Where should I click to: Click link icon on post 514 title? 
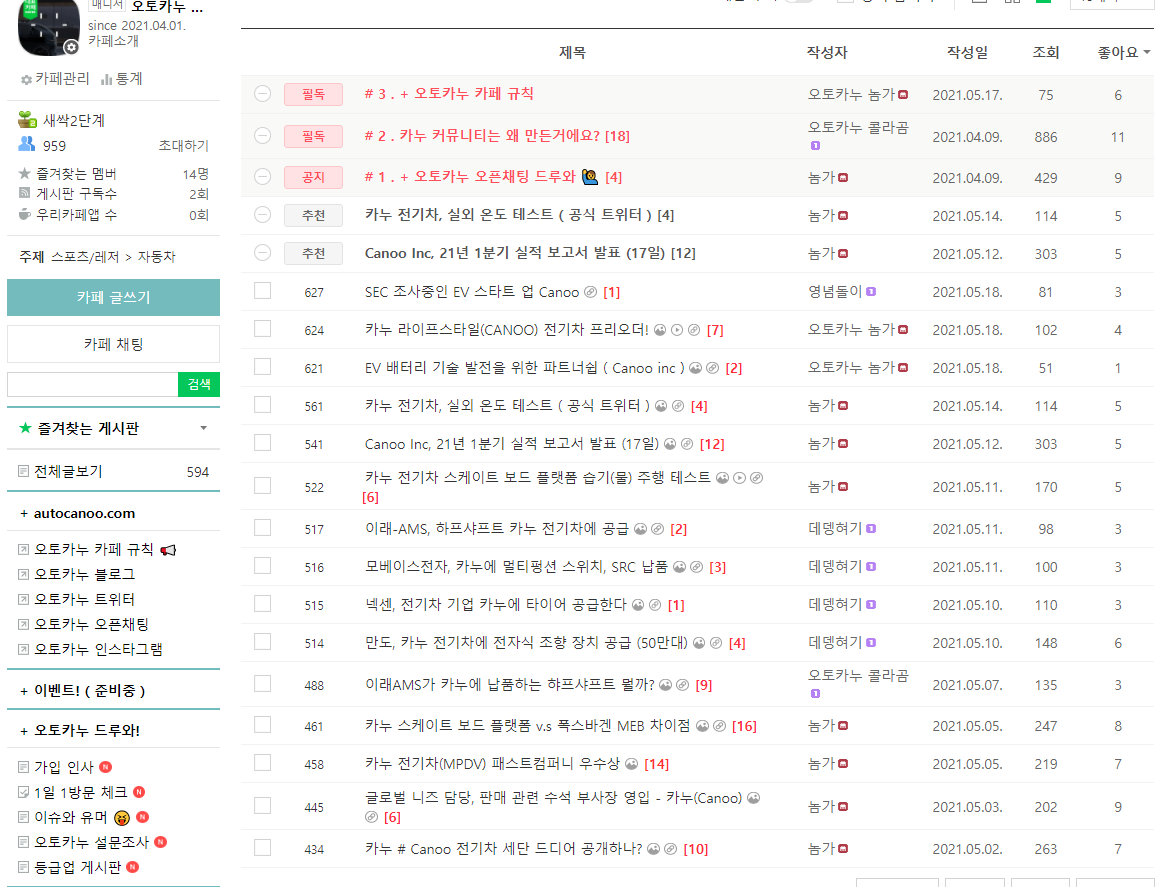(x=716, y=643)
